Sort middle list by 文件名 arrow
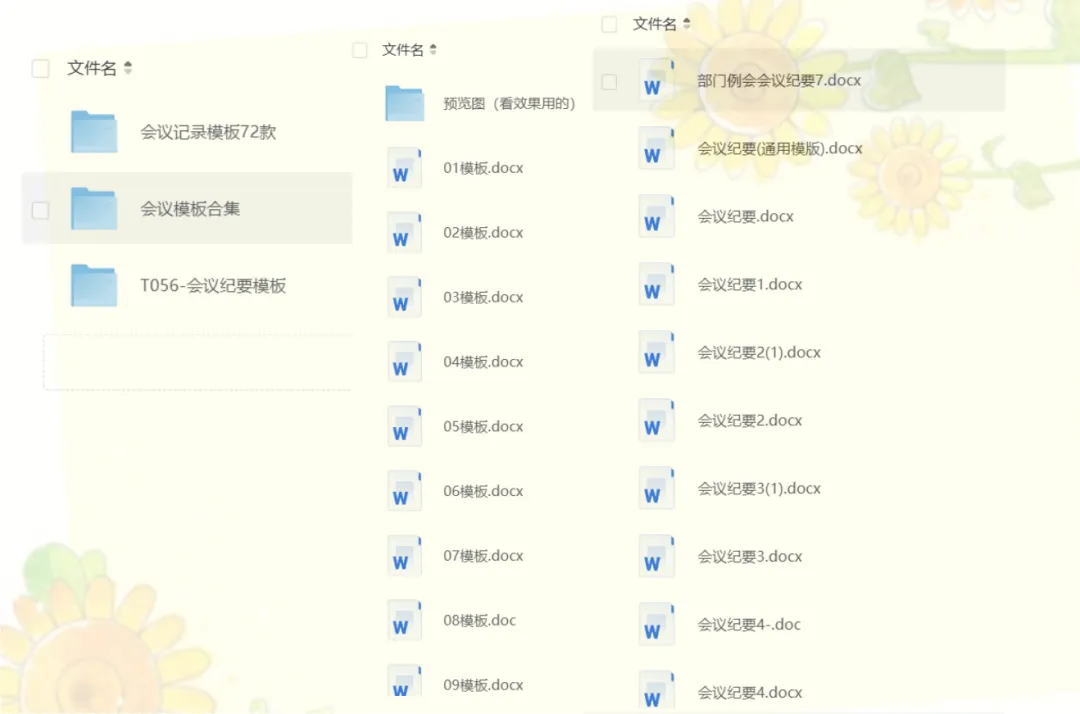 click(x=433, y=50)
